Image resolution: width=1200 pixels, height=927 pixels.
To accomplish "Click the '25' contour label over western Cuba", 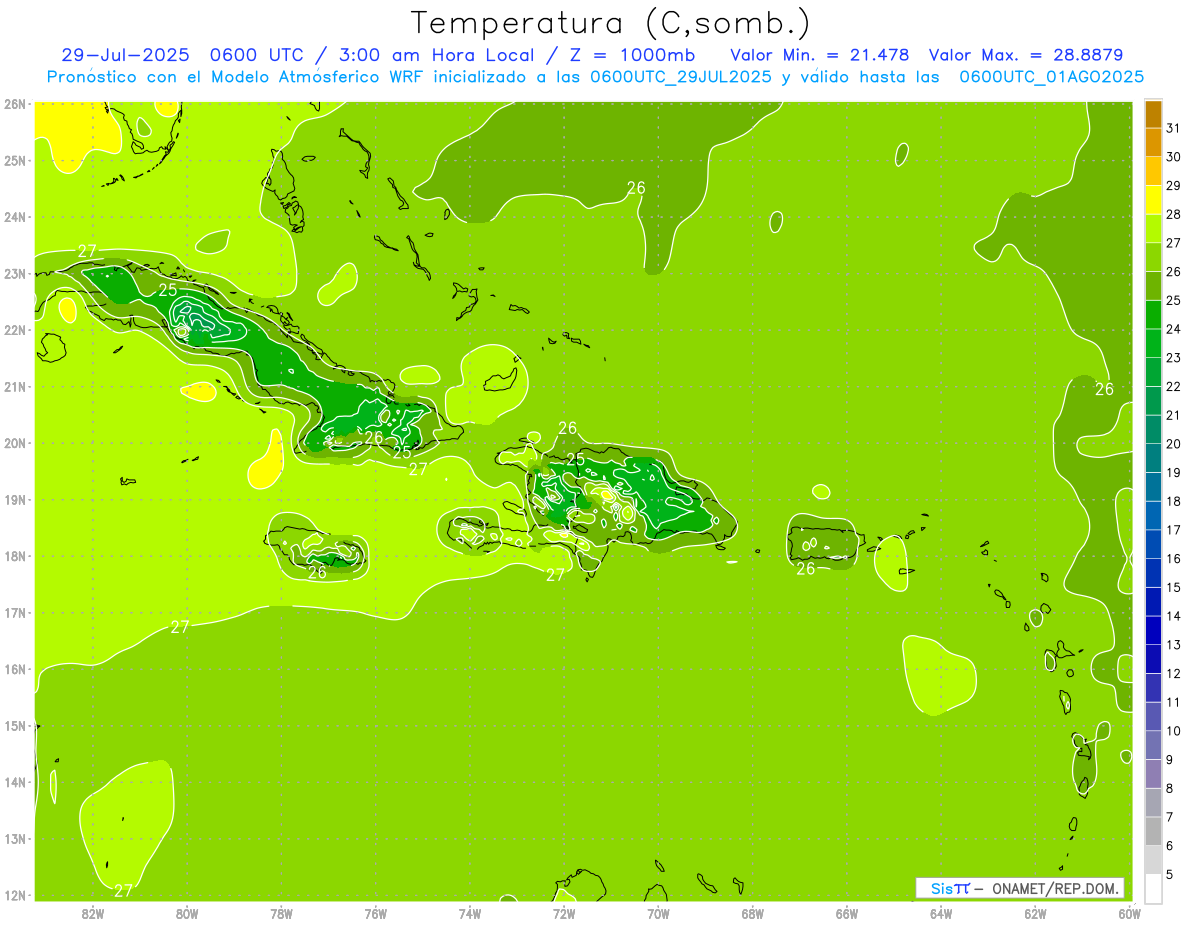I will (x=167, y=290).
